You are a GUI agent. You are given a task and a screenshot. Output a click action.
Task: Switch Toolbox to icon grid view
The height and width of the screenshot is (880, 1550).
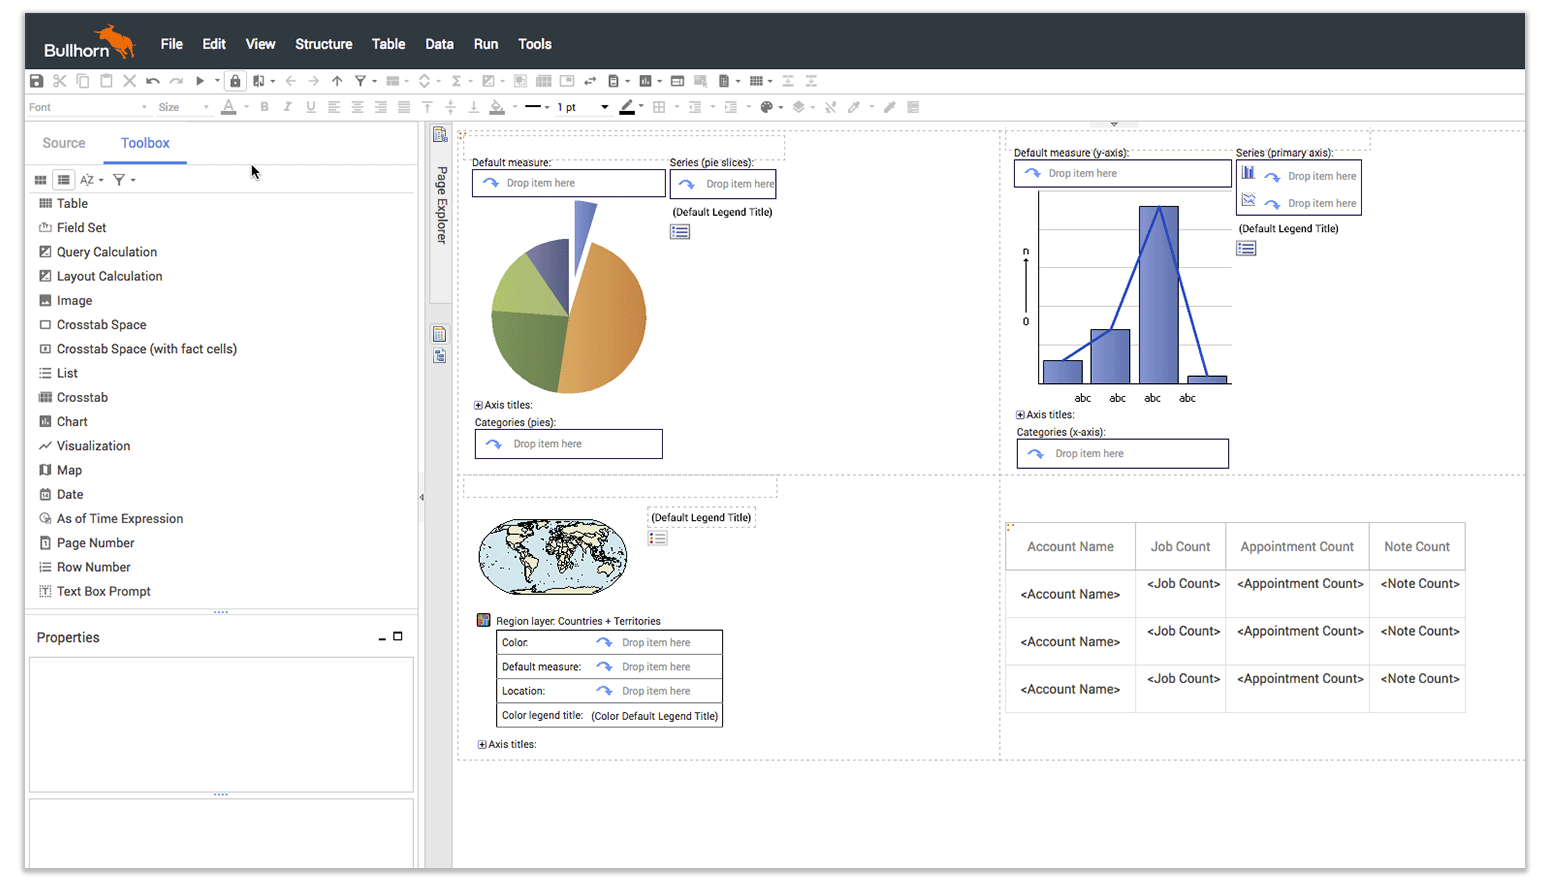[40, 180]
